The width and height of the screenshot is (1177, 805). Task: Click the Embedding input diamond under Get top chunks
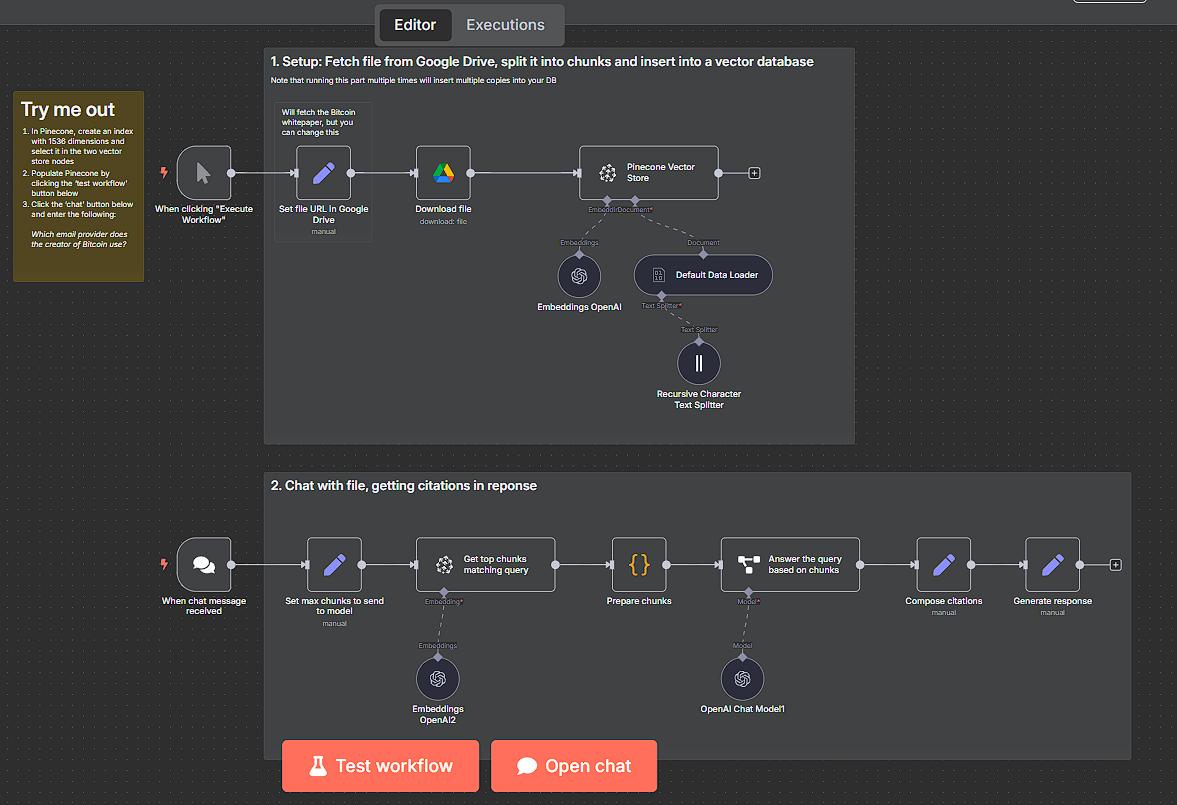point(444,592)
